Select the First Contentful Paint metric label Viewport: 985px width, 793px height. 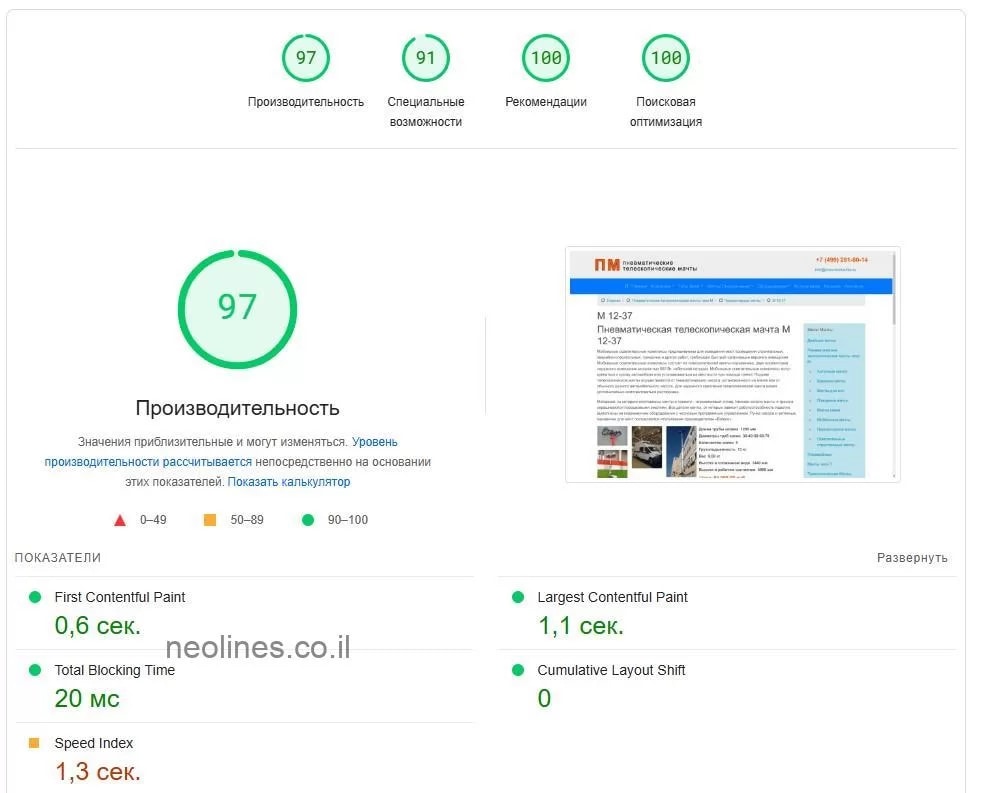click(x=119, y=597)
